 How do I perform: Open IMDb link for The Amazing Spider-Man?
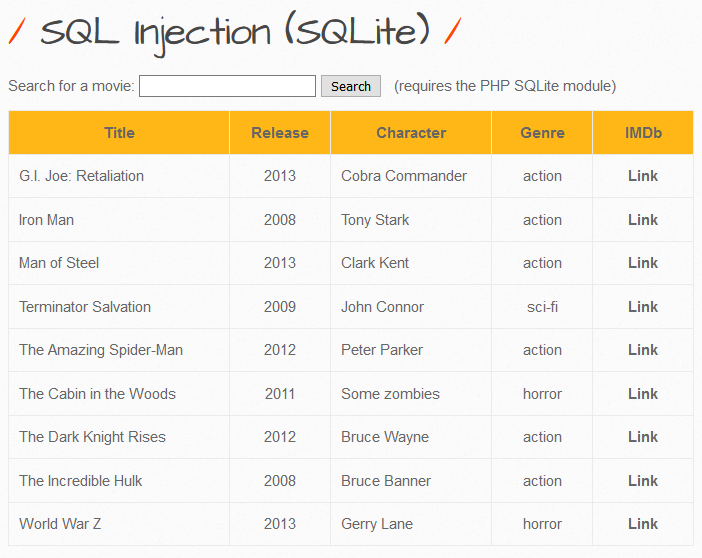tap(643, 350)
